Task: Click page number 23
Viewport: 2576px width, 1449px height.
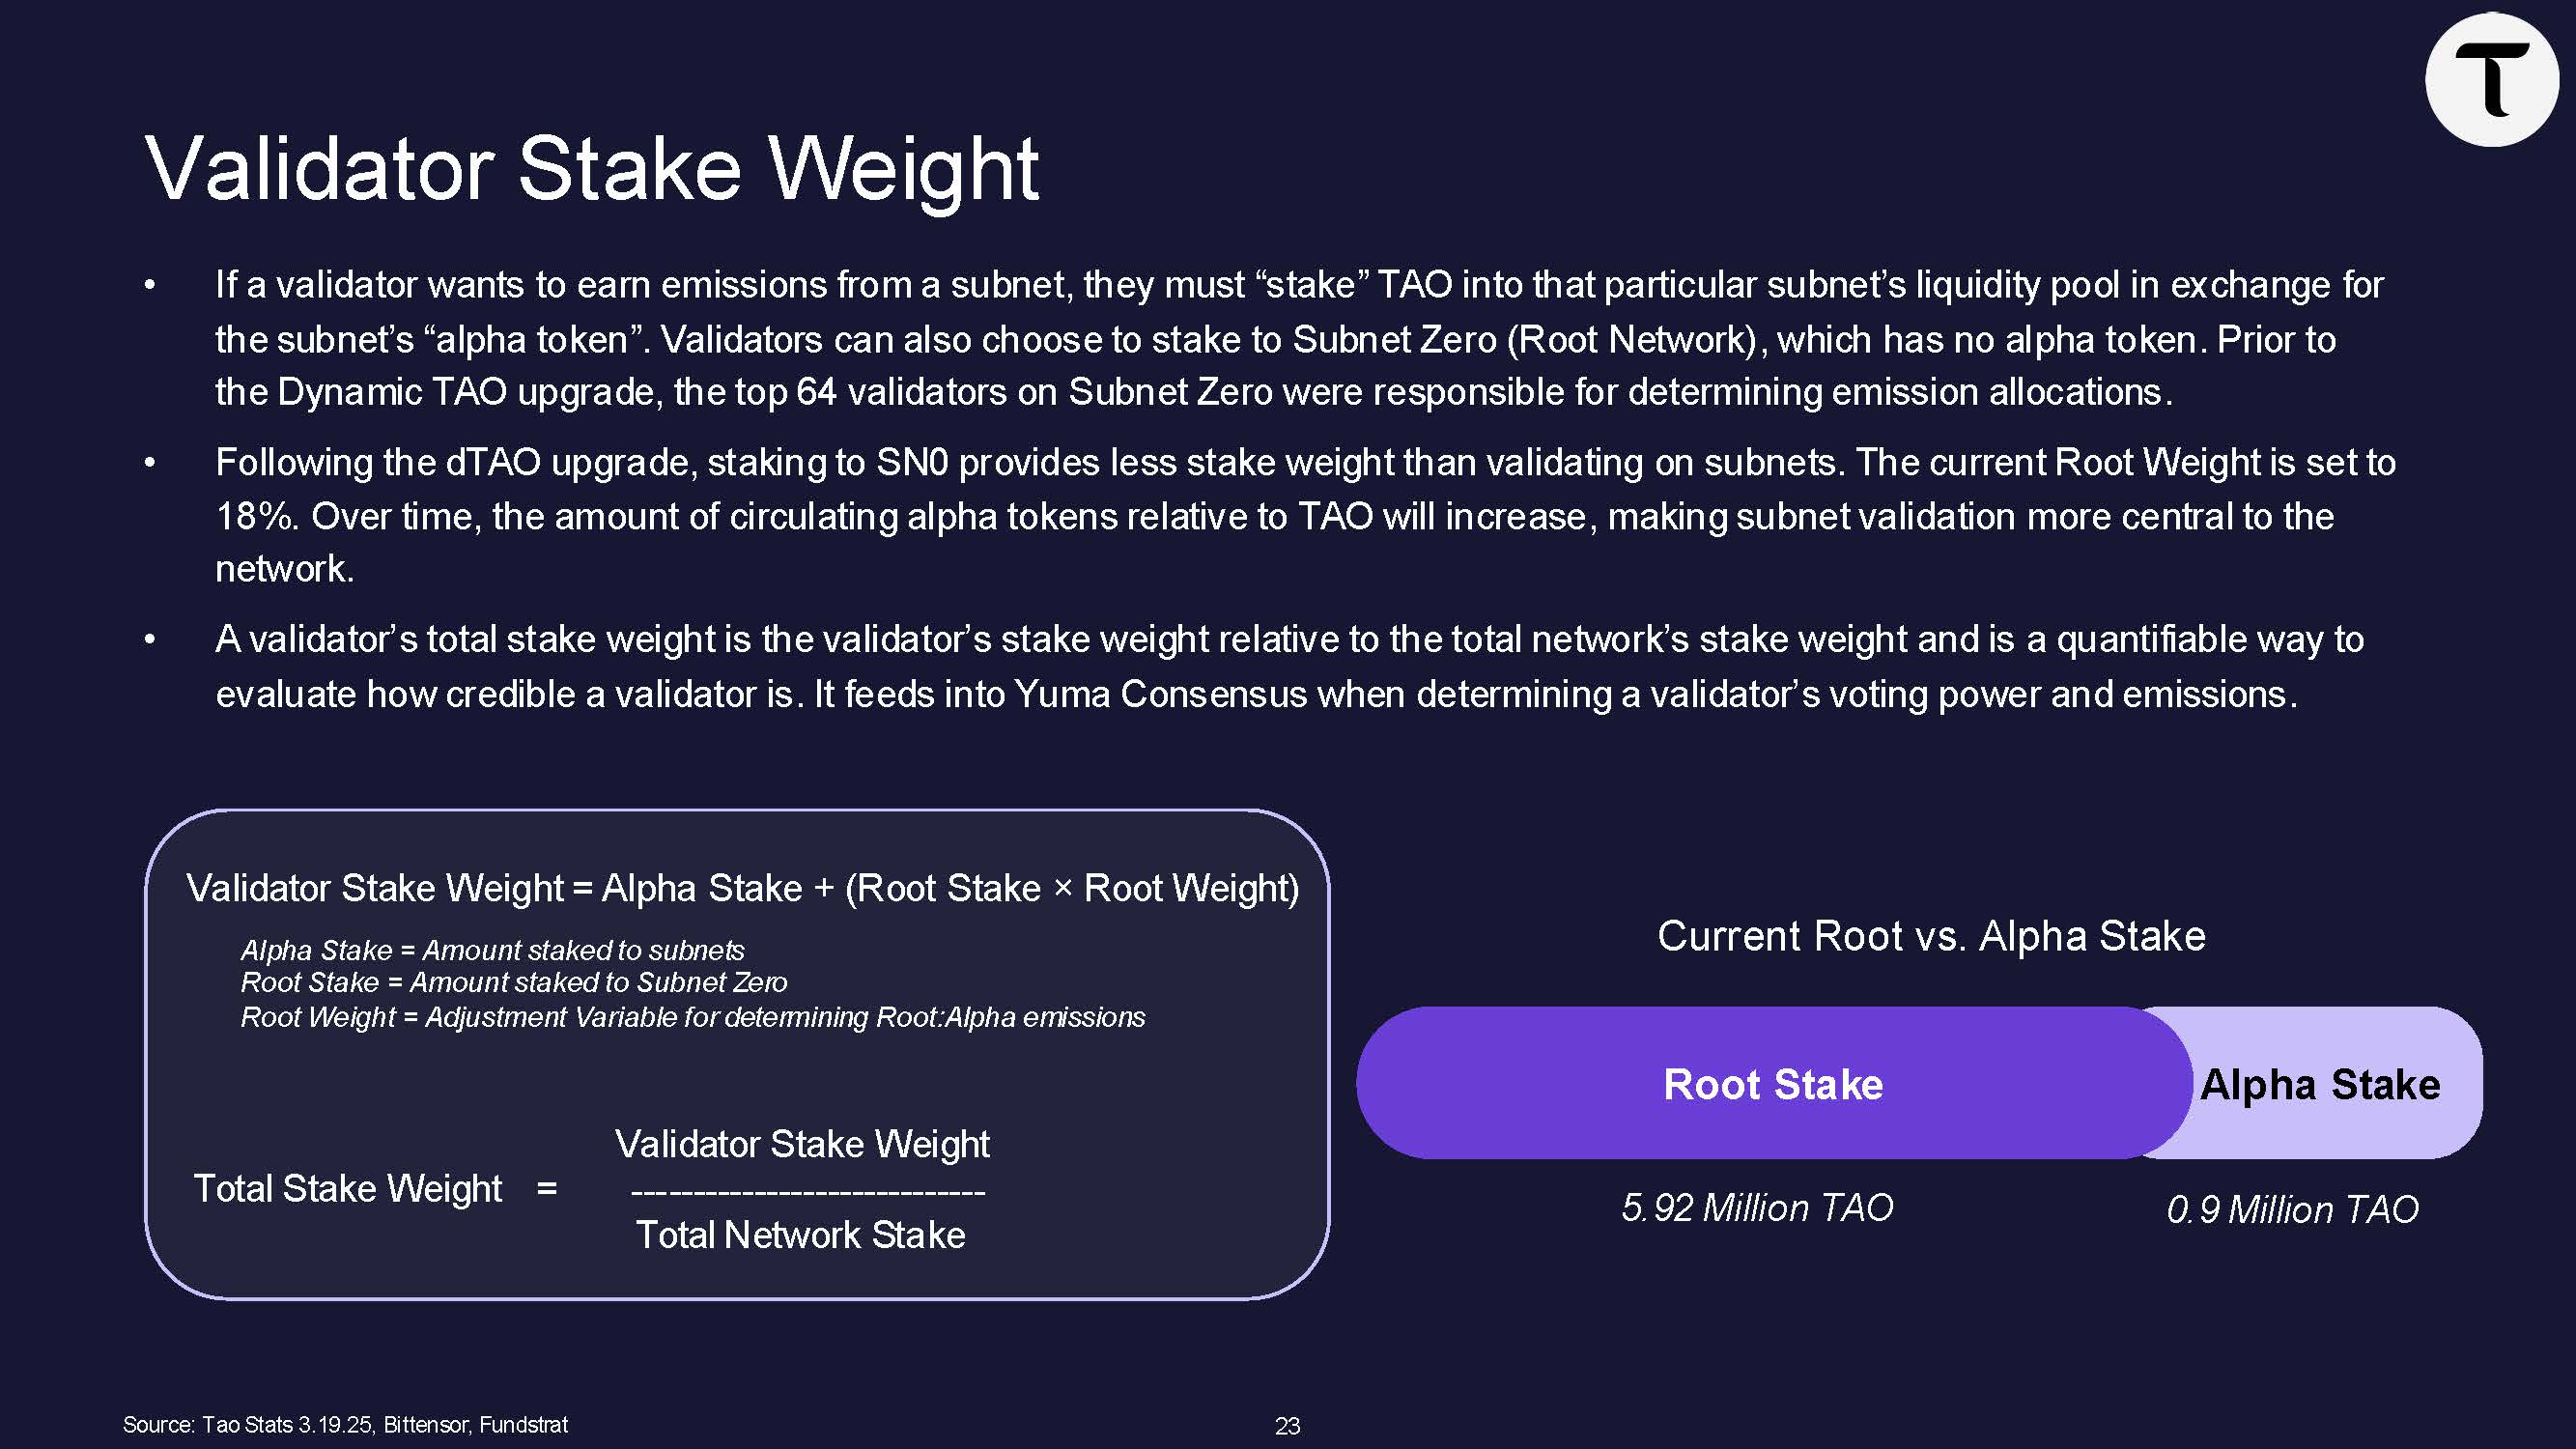Action: (1287, 1426)
